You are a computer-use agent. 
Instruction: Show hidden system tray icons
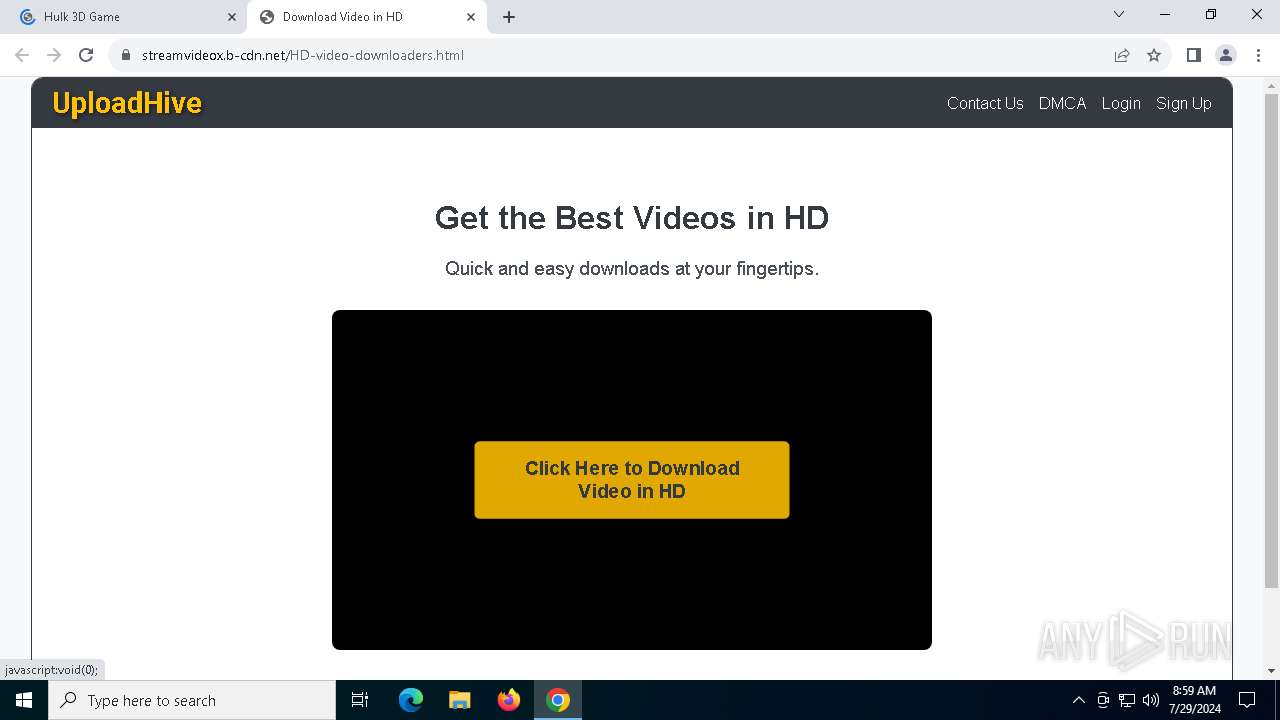1078,700
